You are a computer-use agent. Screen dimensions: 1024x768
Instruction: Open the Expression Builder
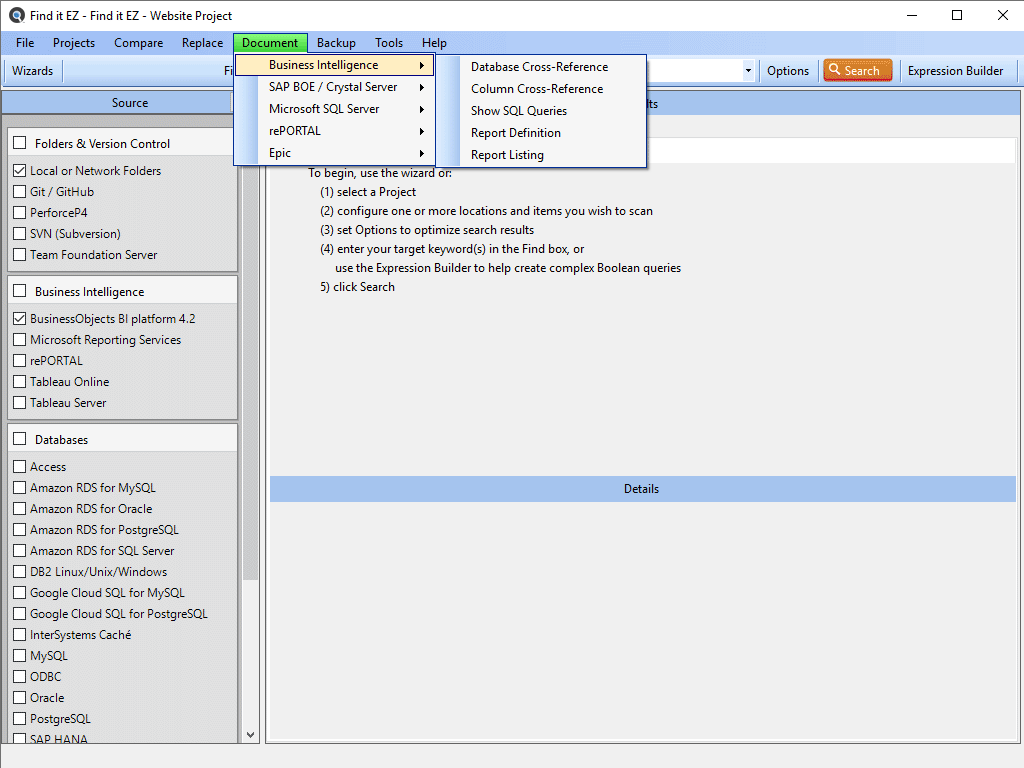(955, 71)
